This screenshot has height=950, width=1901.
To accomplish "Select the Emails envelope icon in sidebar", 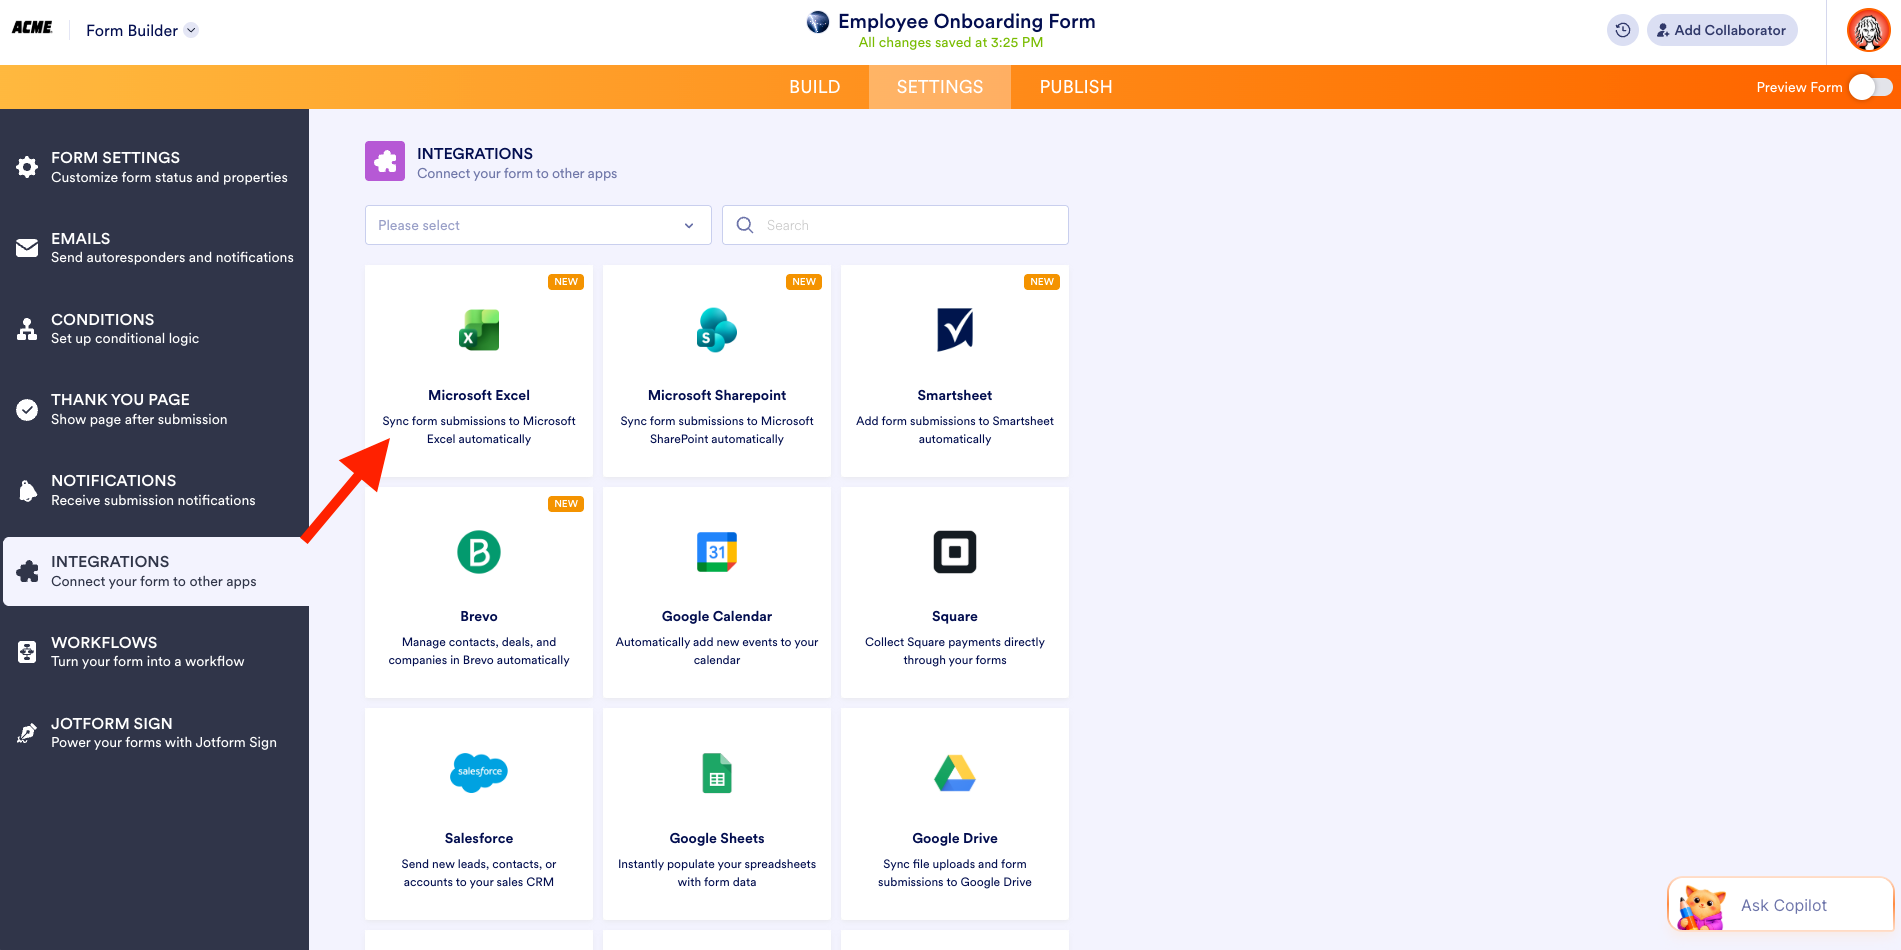I will 27,248.
